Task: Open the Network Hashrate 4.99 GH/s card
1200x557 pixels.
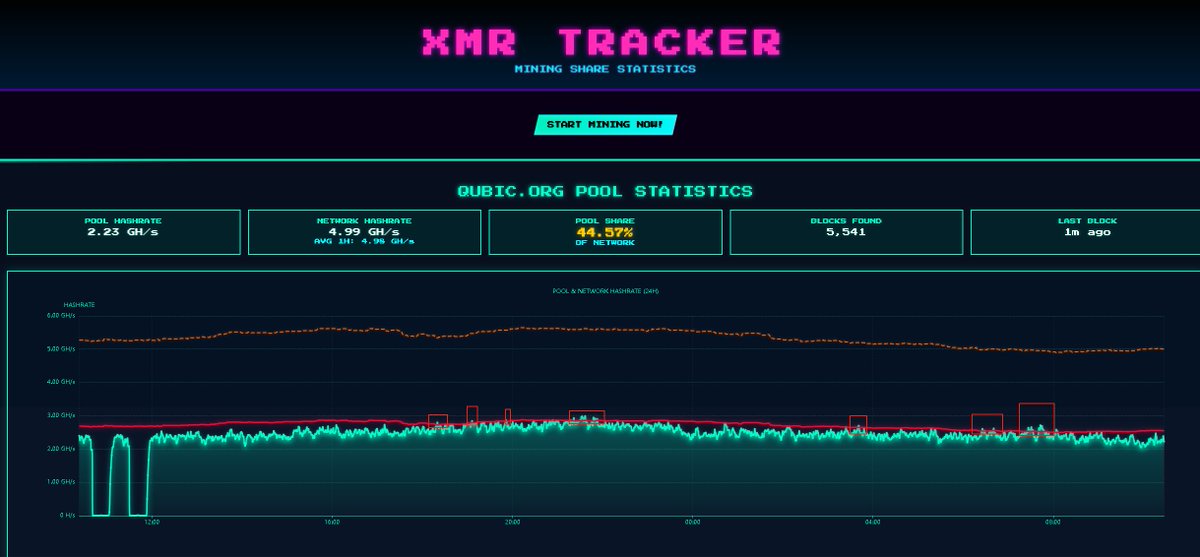Action: tap(364, 232)
